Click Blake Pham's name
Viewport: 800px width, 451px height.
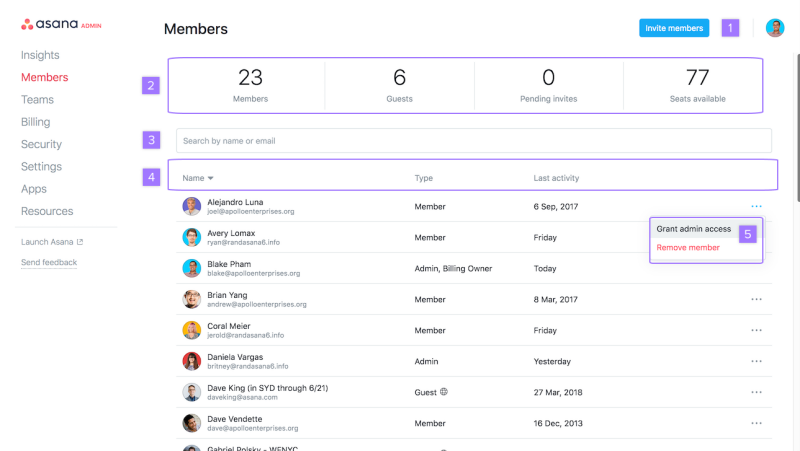(229, 264)
